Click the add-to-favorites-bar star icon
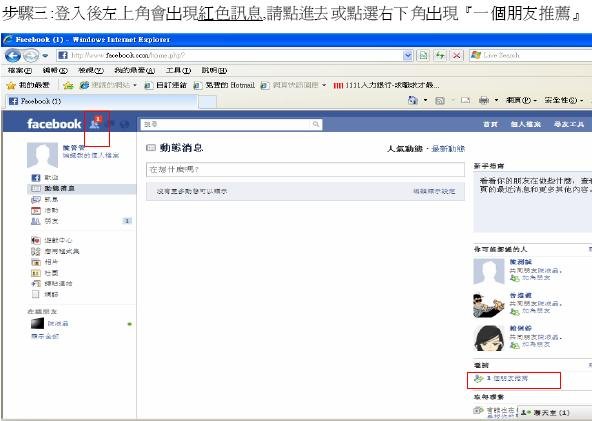This screenshot has width=592, height=421. 68,86
